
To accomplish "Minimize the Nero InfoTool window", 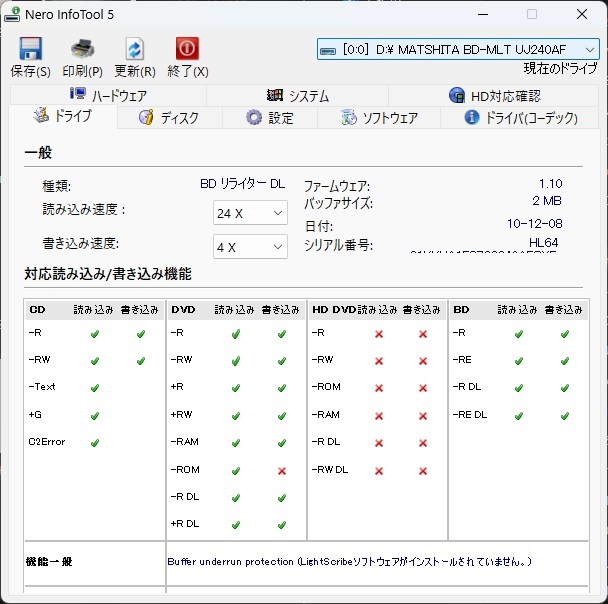I will [x=483, y=14].
